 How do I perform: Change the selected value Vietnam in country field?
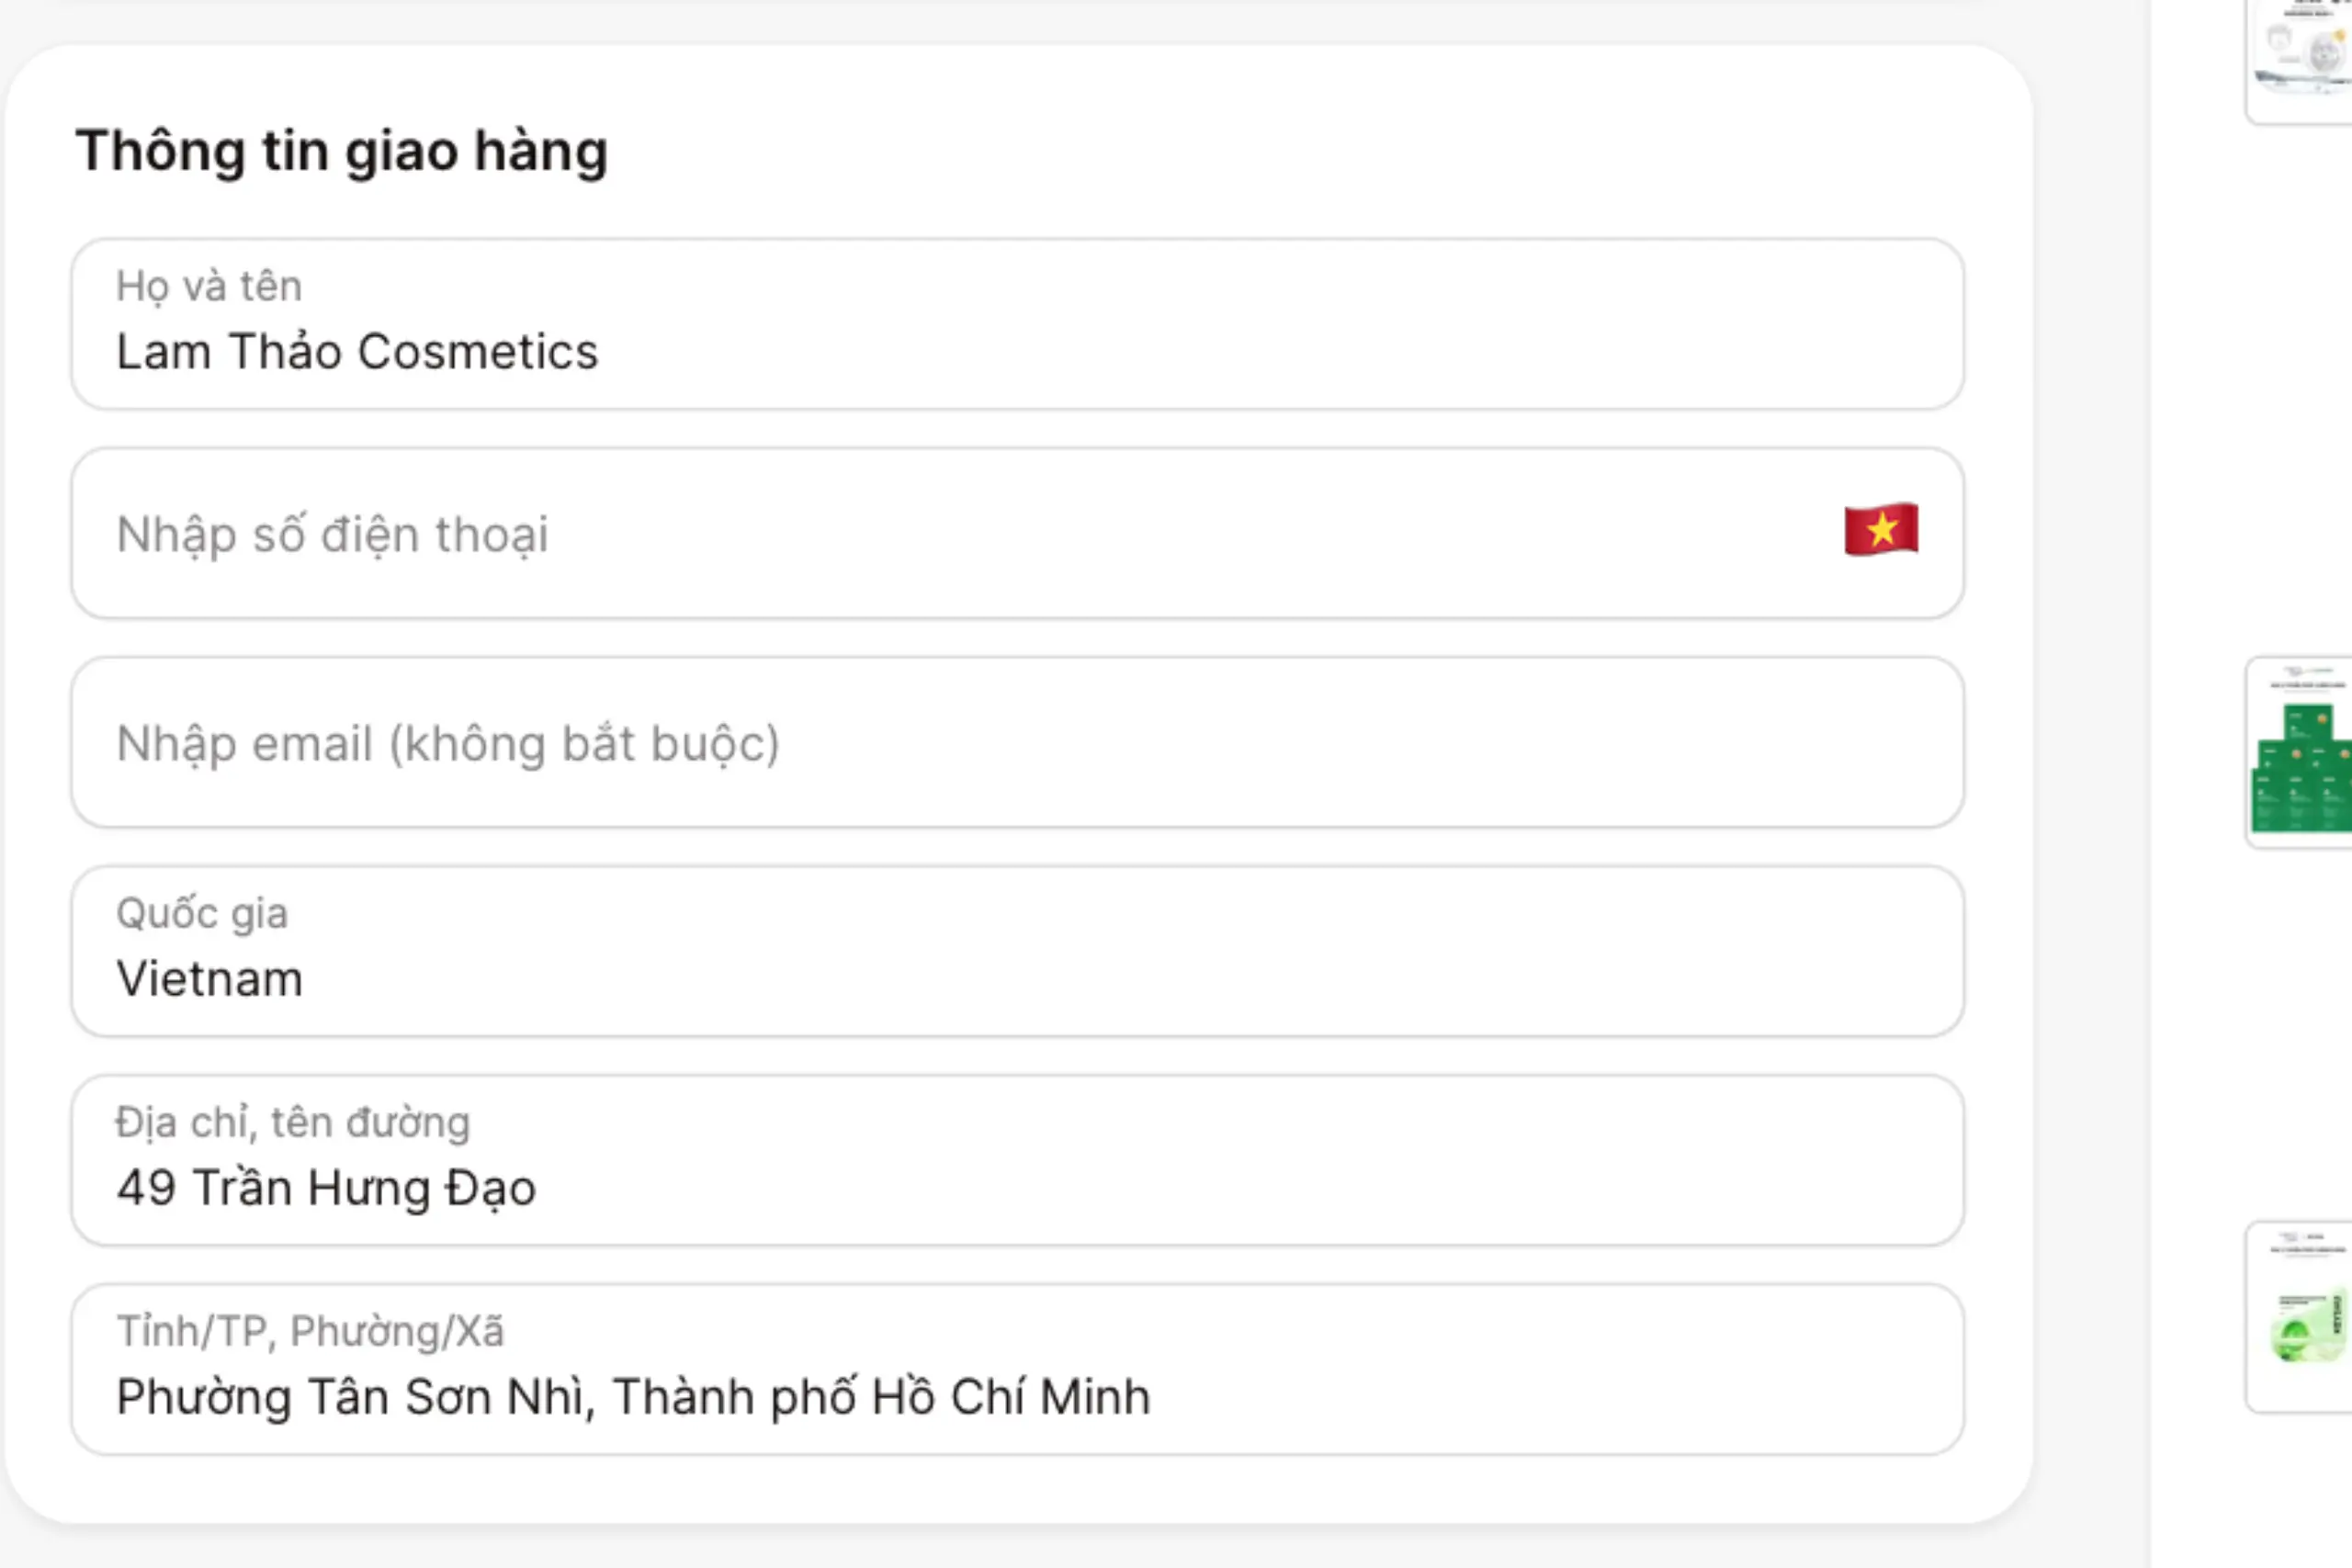[x=209, y=978]
